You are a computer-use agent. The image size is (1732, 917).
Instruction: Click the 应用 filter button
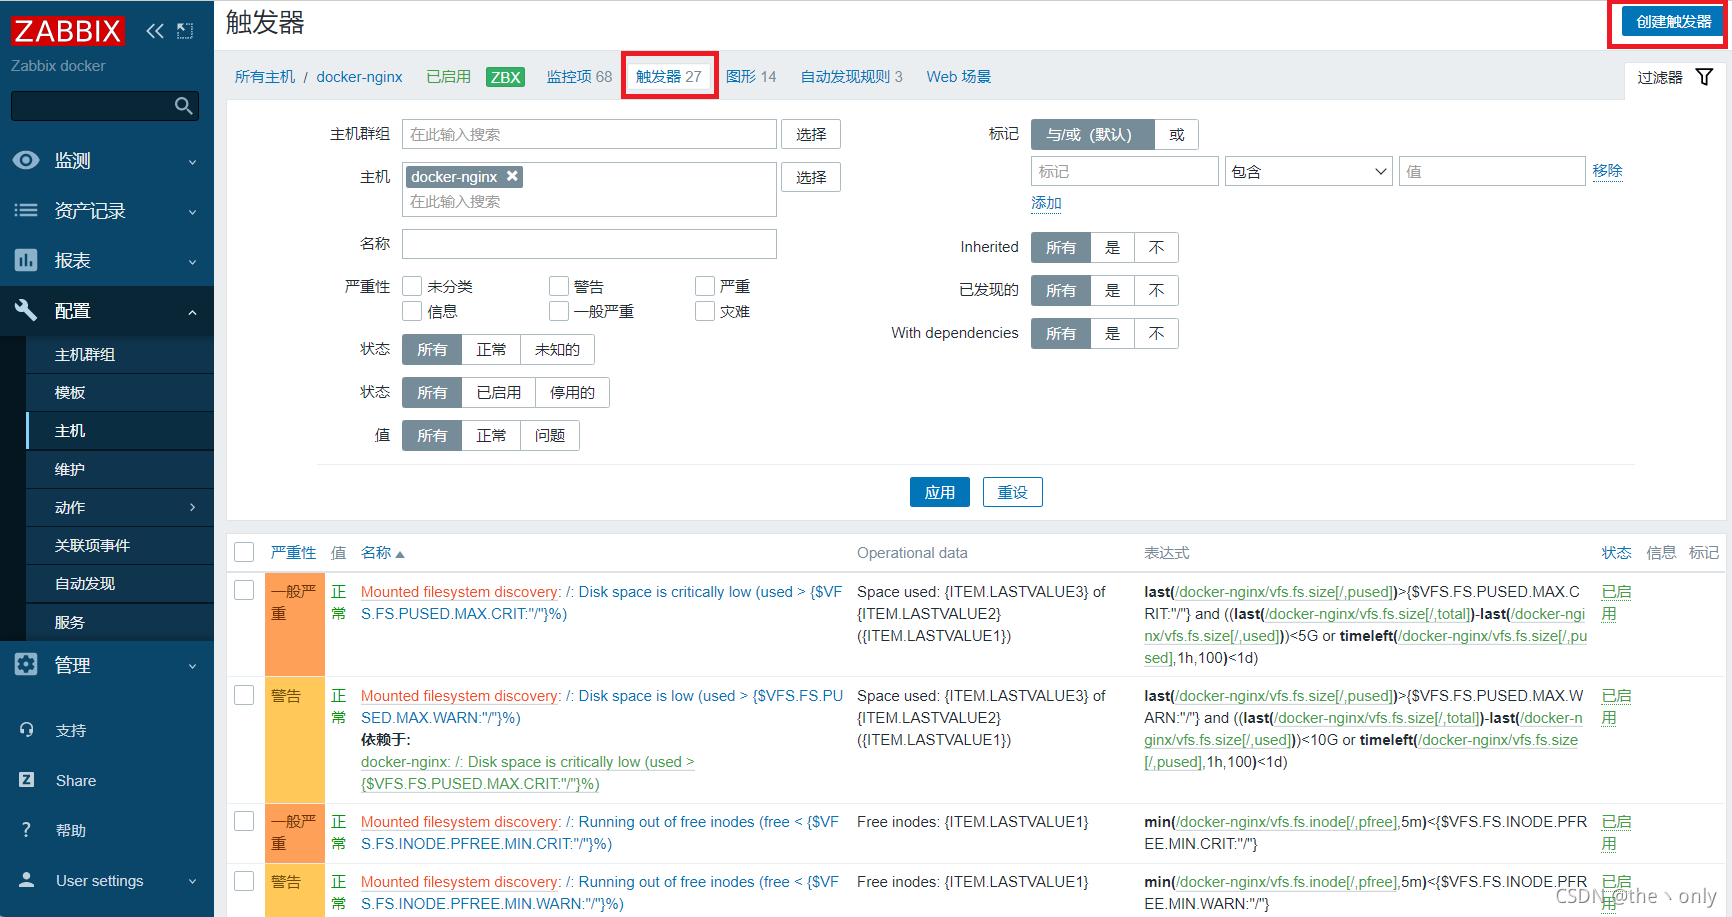click(939, 492)
